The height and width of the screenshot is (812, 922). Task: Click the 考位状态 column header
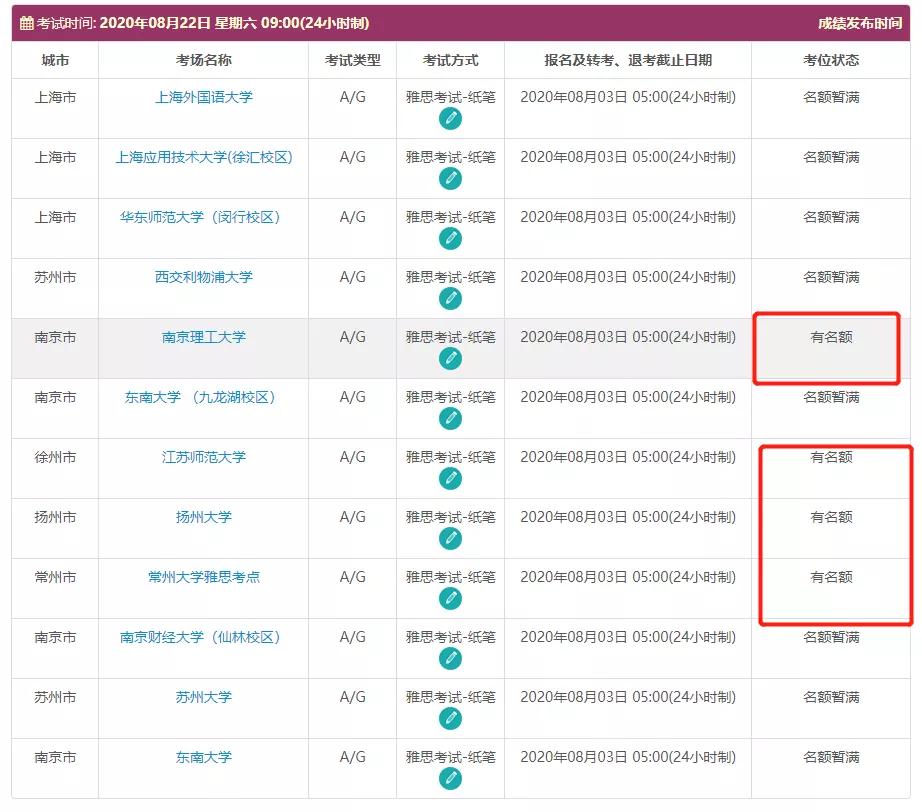coord(831,60)
